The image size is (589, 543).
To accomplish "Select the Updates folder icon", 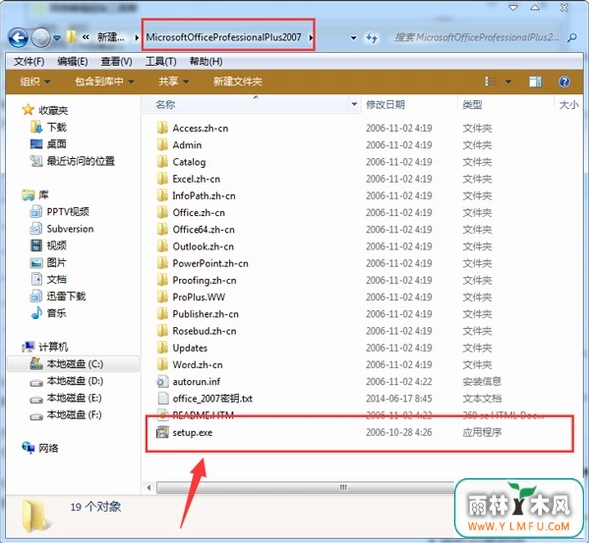I will pyautogui.click(x=162, y=347).
